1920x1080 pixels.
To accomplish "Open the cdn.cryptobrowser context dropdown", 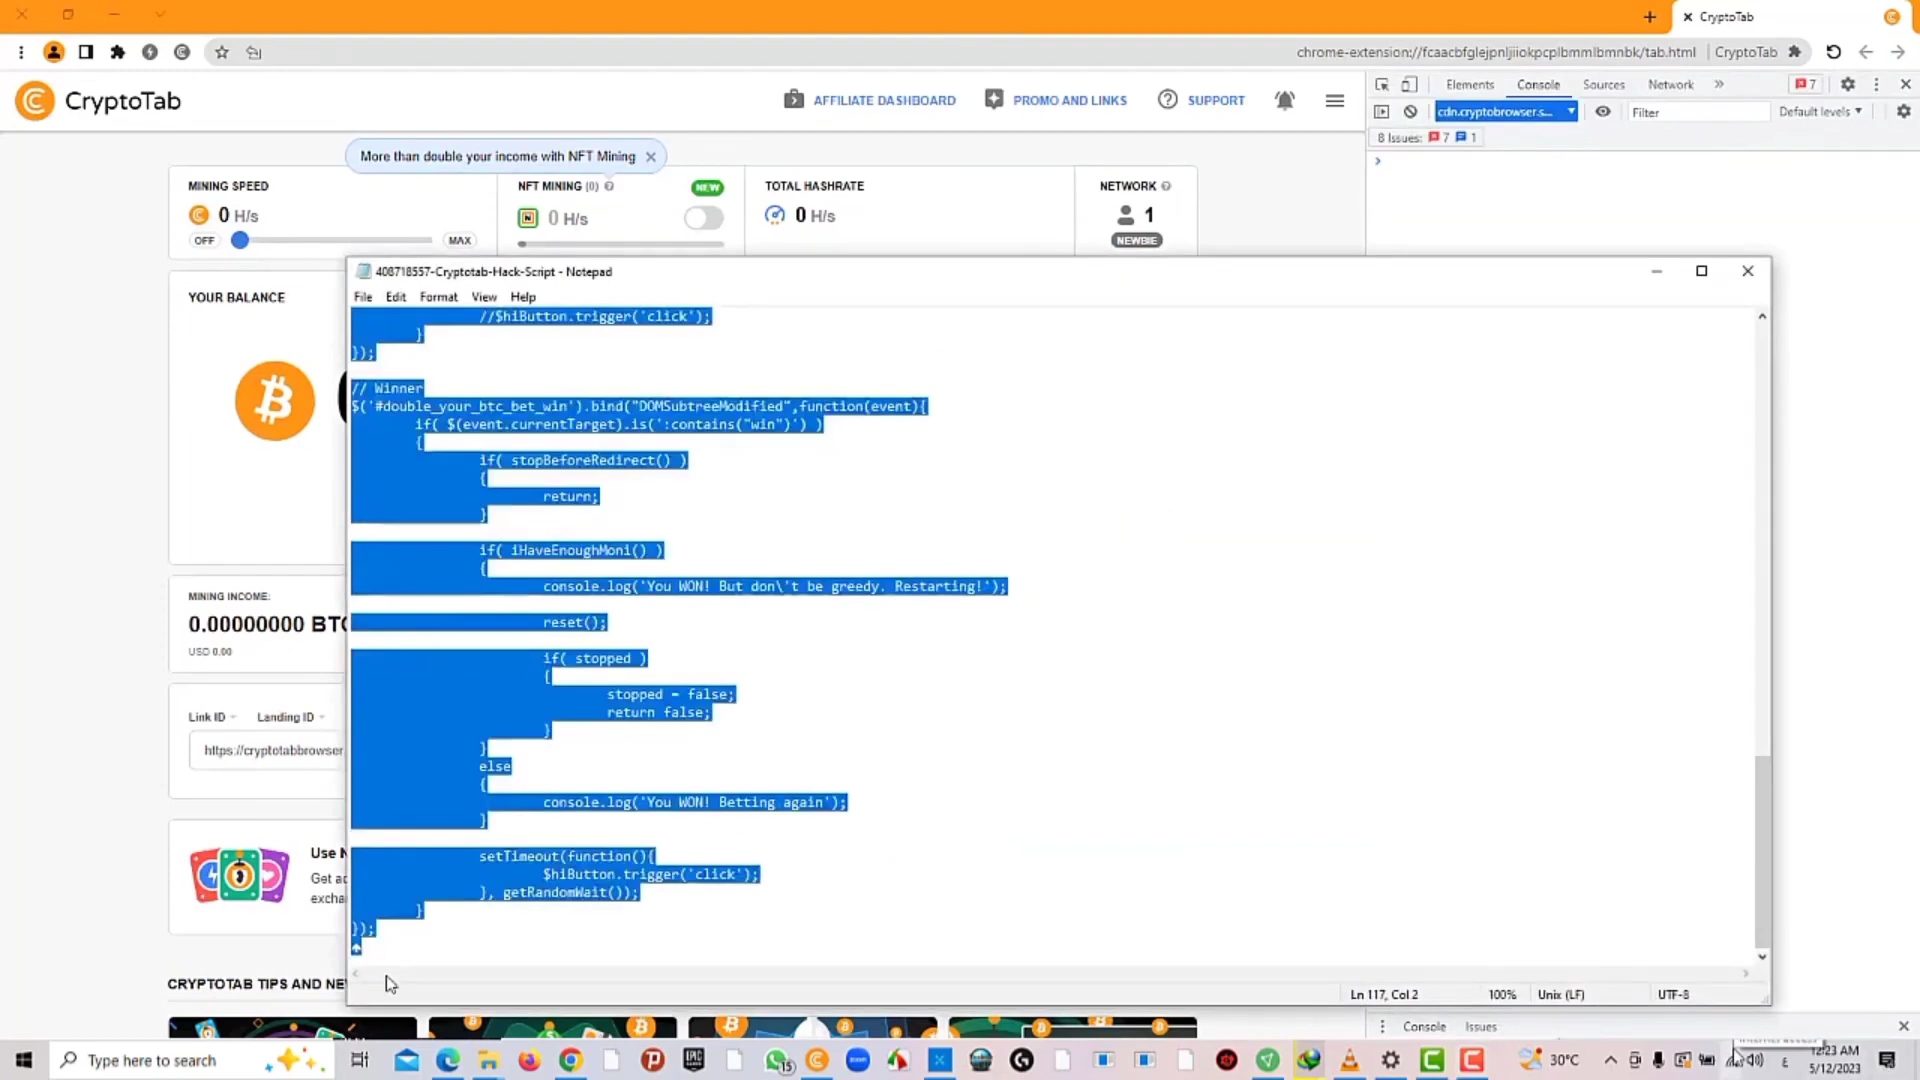I will [x=1505, y=112].
